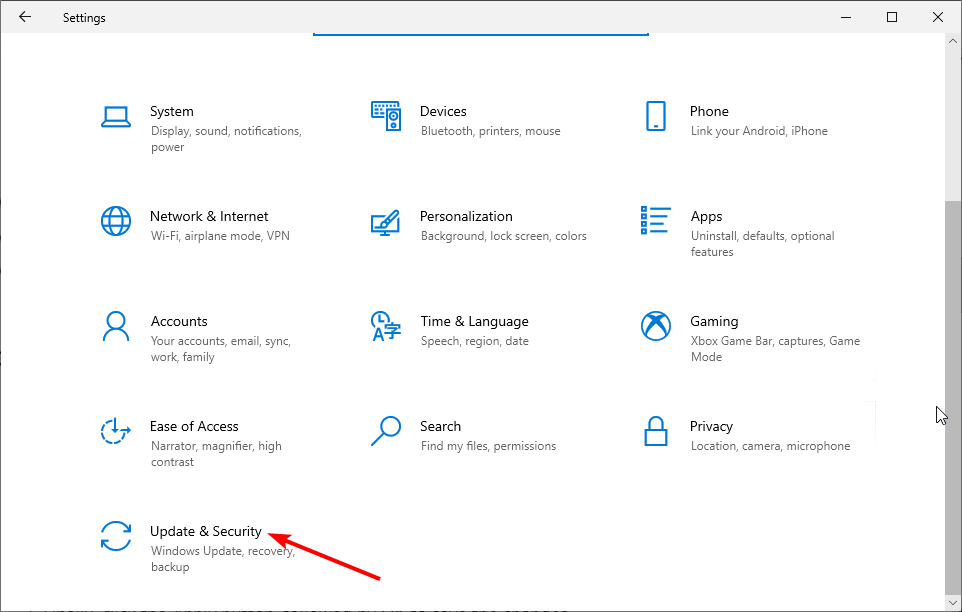The image size is (962, 612).
Task: Click the Network & Internet globe icon
Action: click(x=116, y=221)
